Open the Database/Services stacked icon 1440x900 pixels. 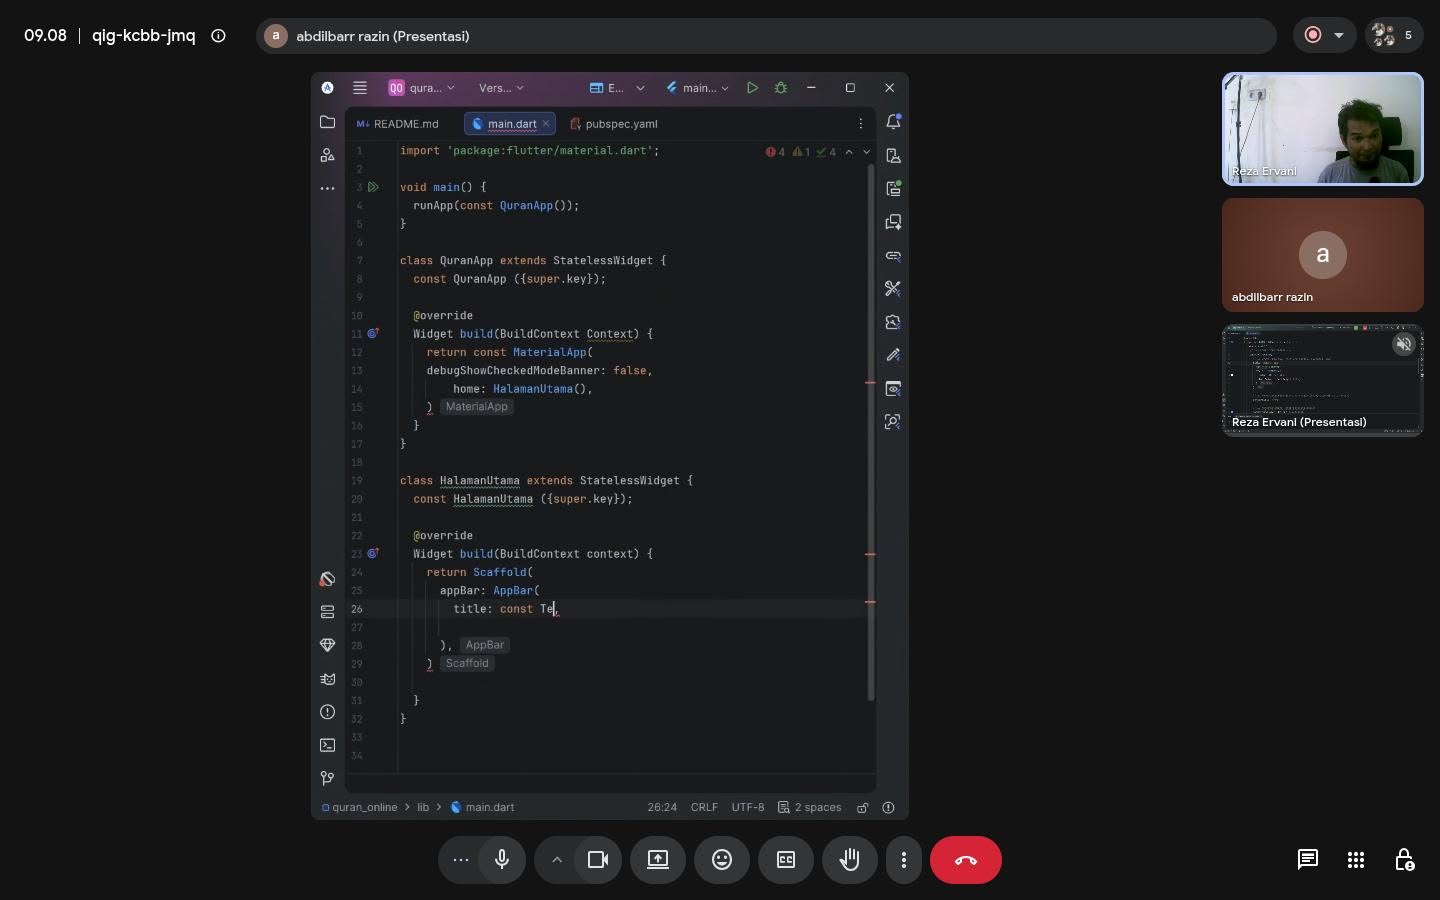pyautogui.click(x=327, y=612)
